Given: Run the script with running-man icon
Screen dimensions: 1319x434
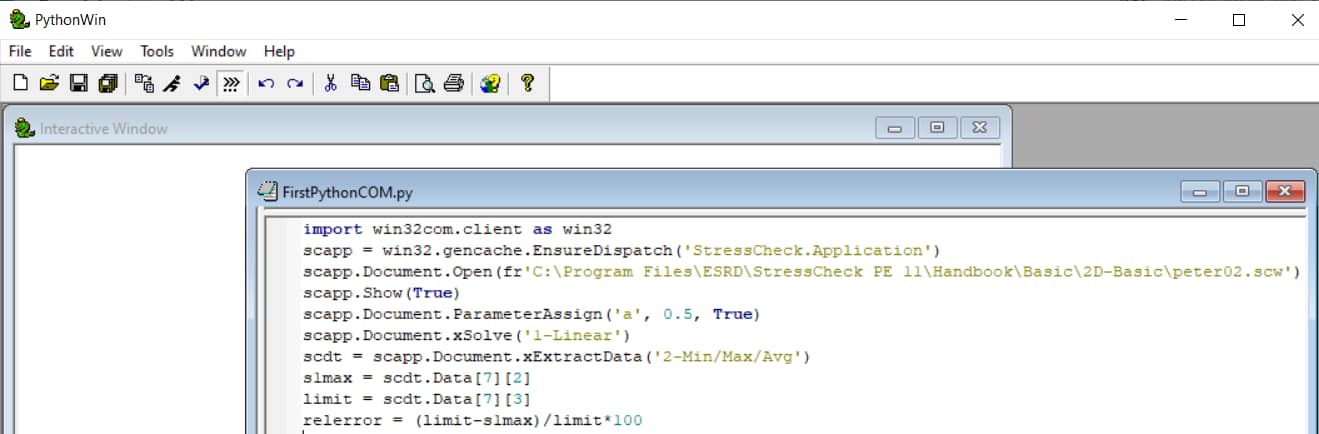Looking at the screenshot, I should [172, 84].
